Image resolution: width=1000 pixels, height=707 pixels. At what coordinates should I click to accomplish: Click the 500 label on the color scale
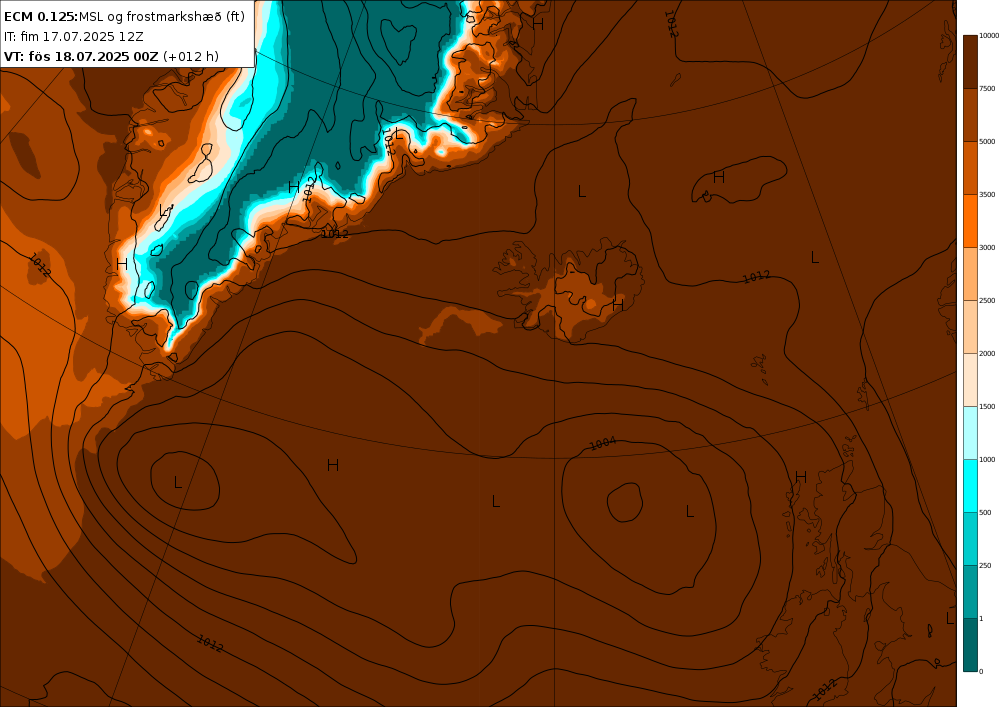point(985,513)
